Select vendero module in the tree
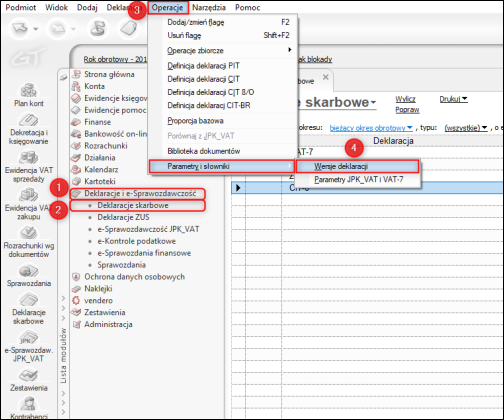 (98, 301)
